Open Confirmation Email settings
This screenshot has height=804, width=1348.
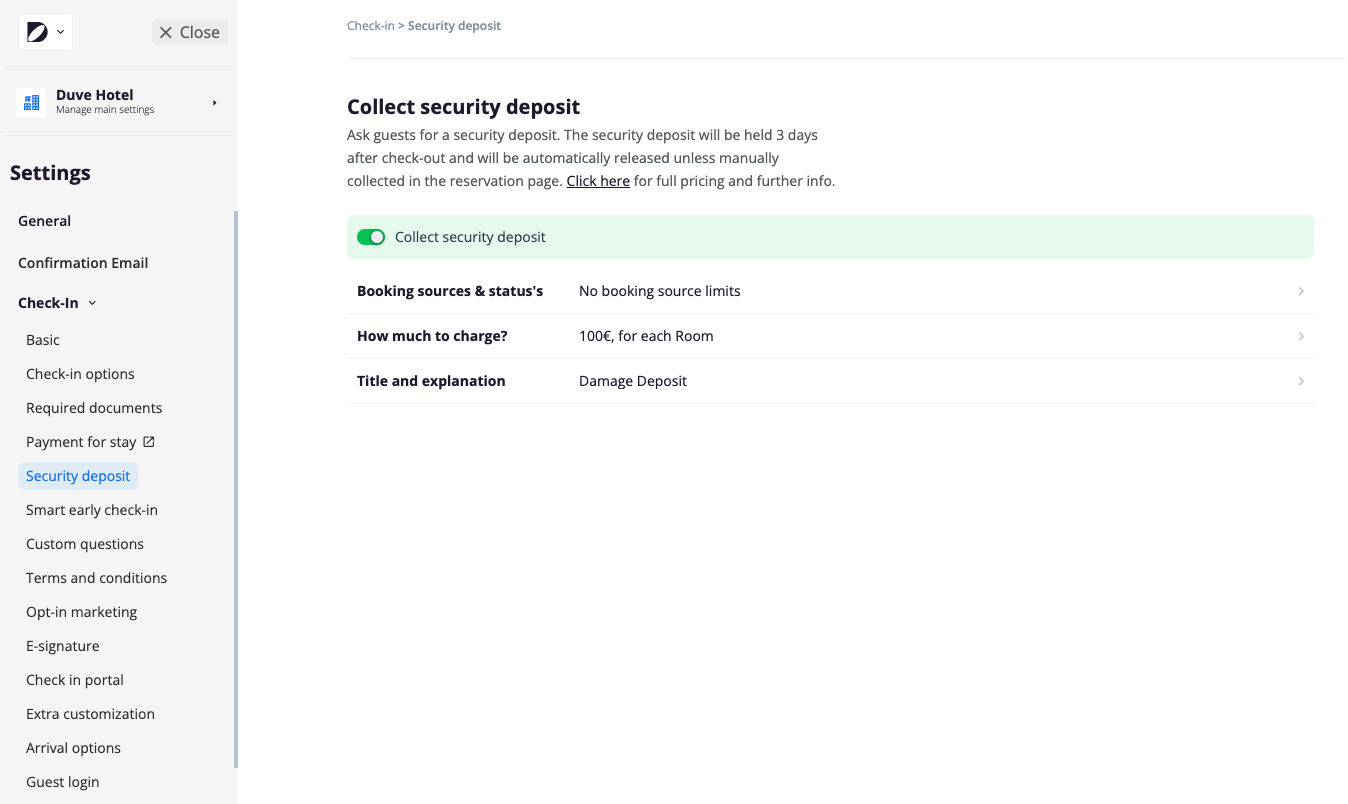point(83,263)
